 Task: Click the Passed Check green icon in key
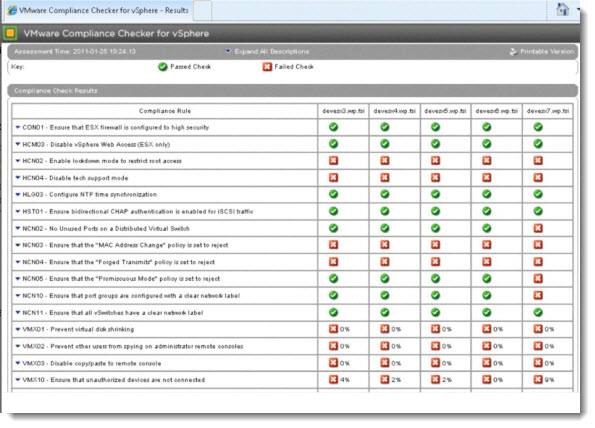pos(162,67)
